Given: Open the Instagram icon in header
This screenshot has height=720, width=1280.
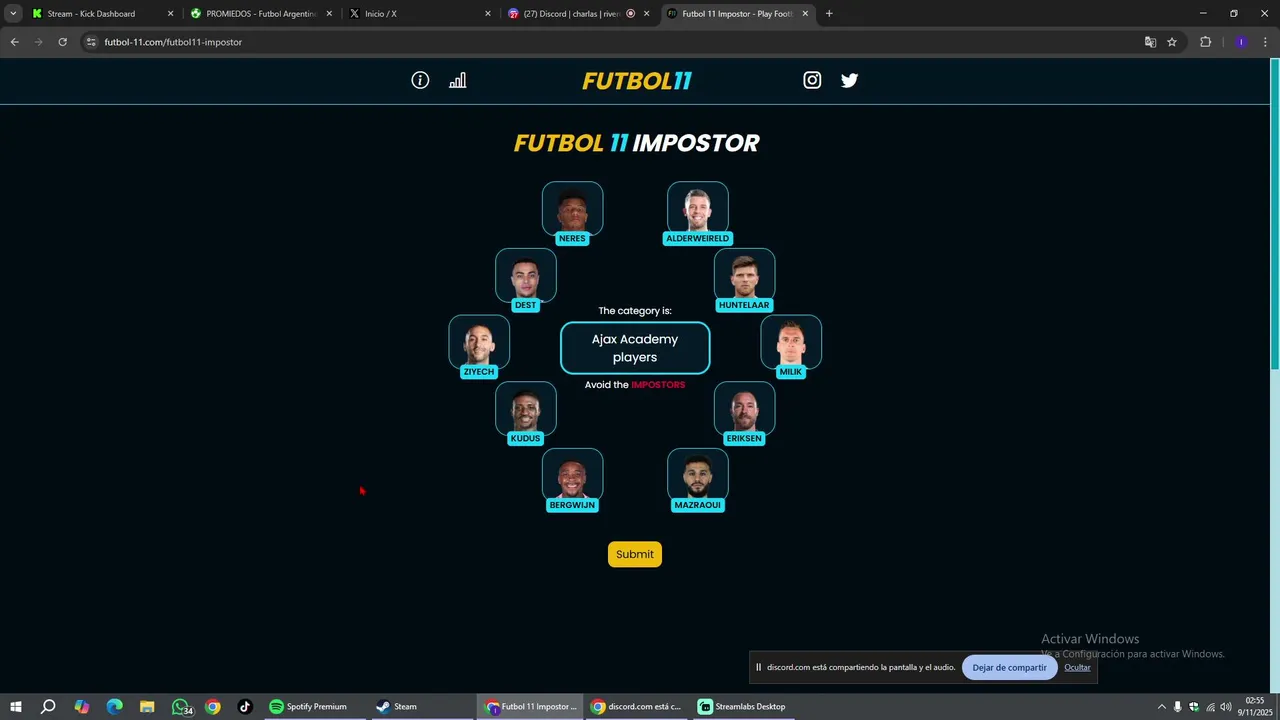Looking at the screenshot, I should coord(812,81).
